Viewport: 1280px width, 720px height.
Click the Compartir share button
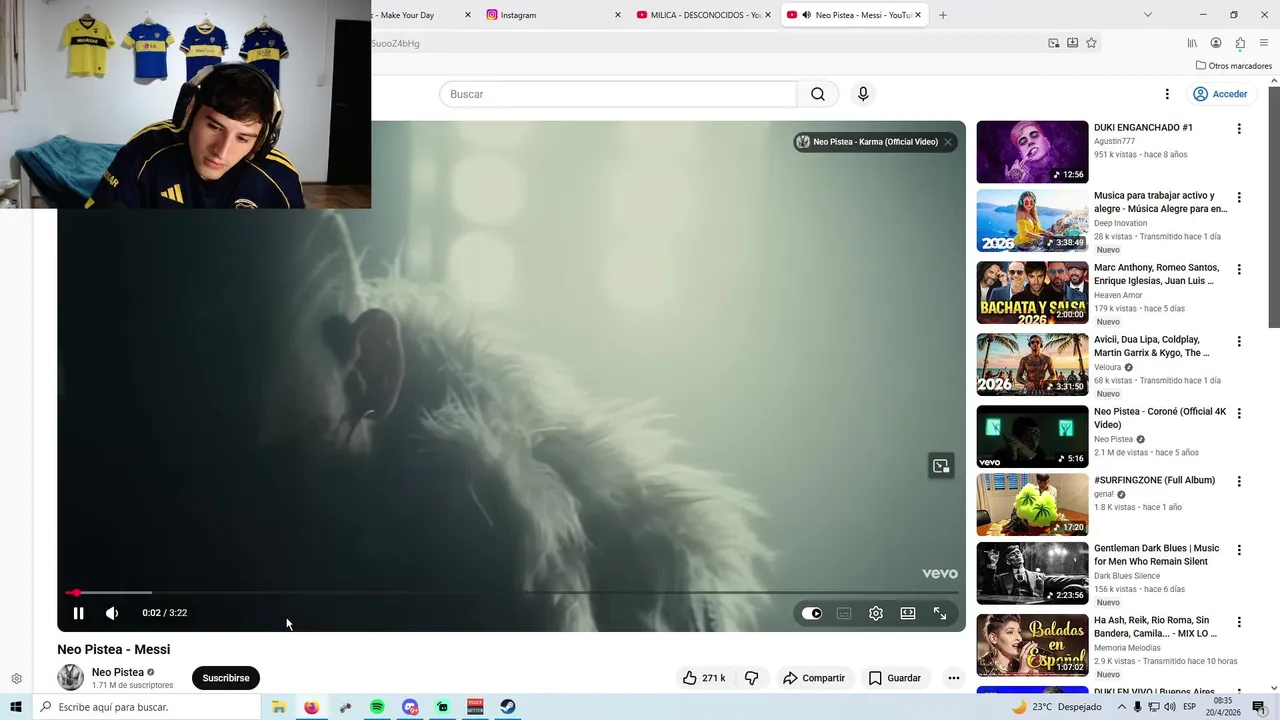(813, 678)
